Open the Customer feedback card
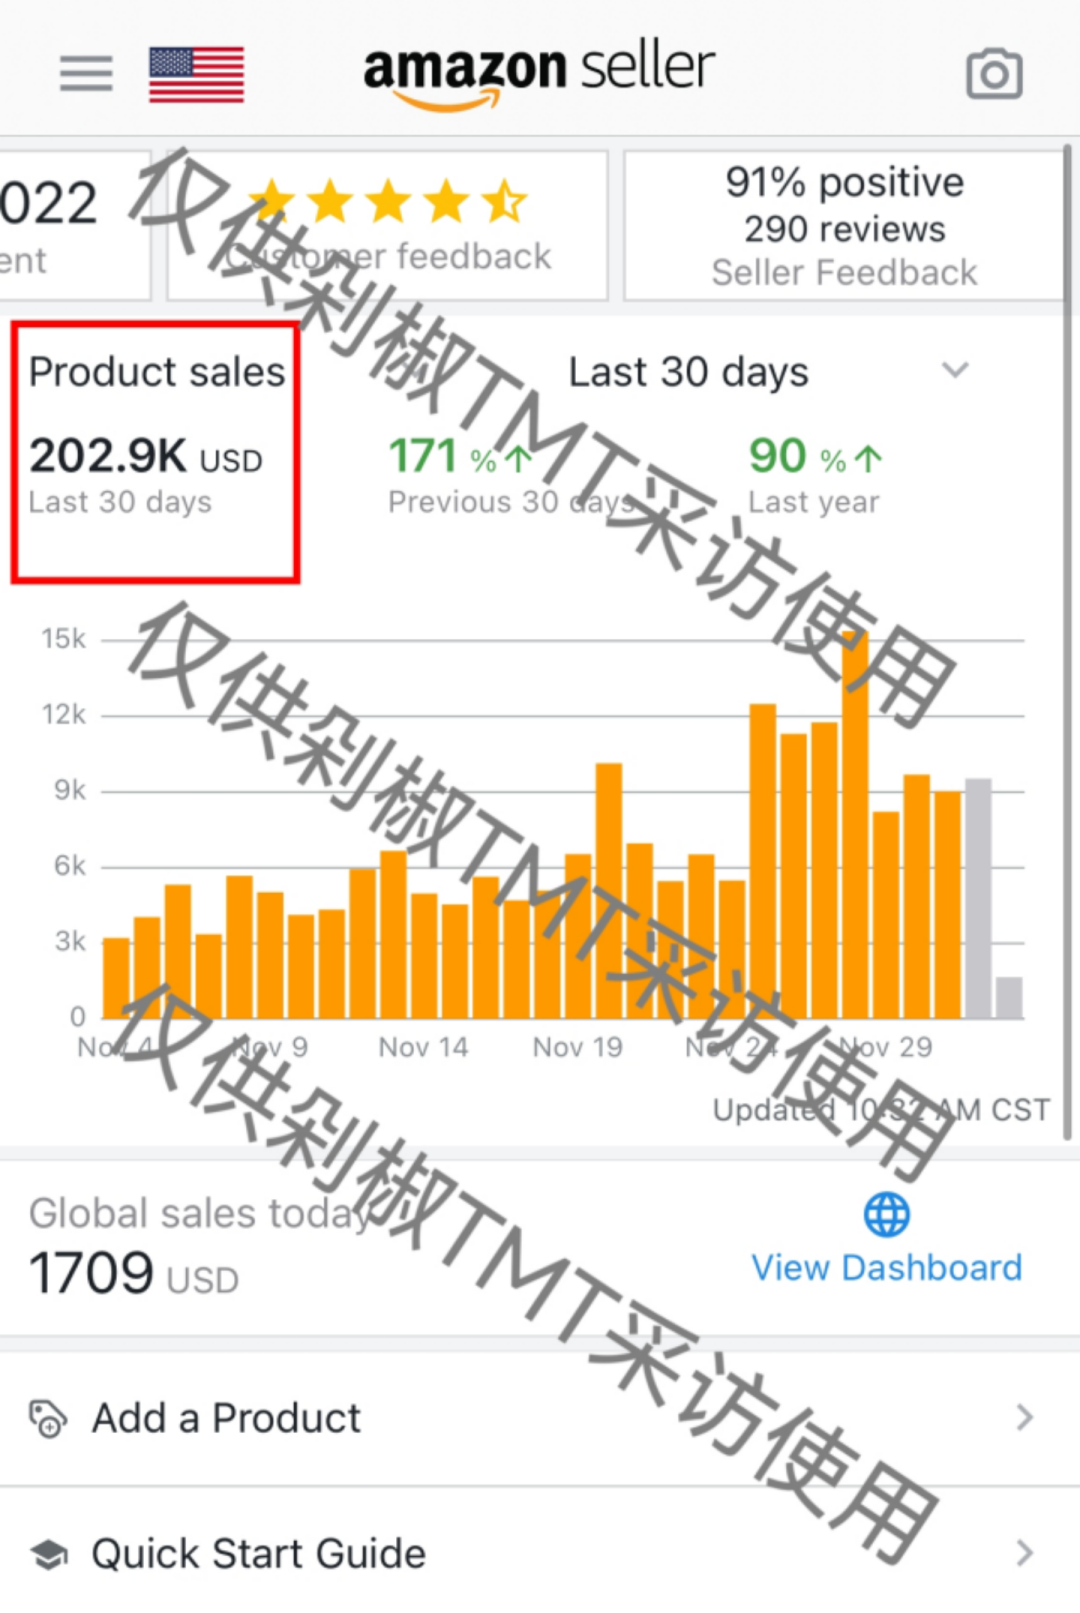 (388, 226)
